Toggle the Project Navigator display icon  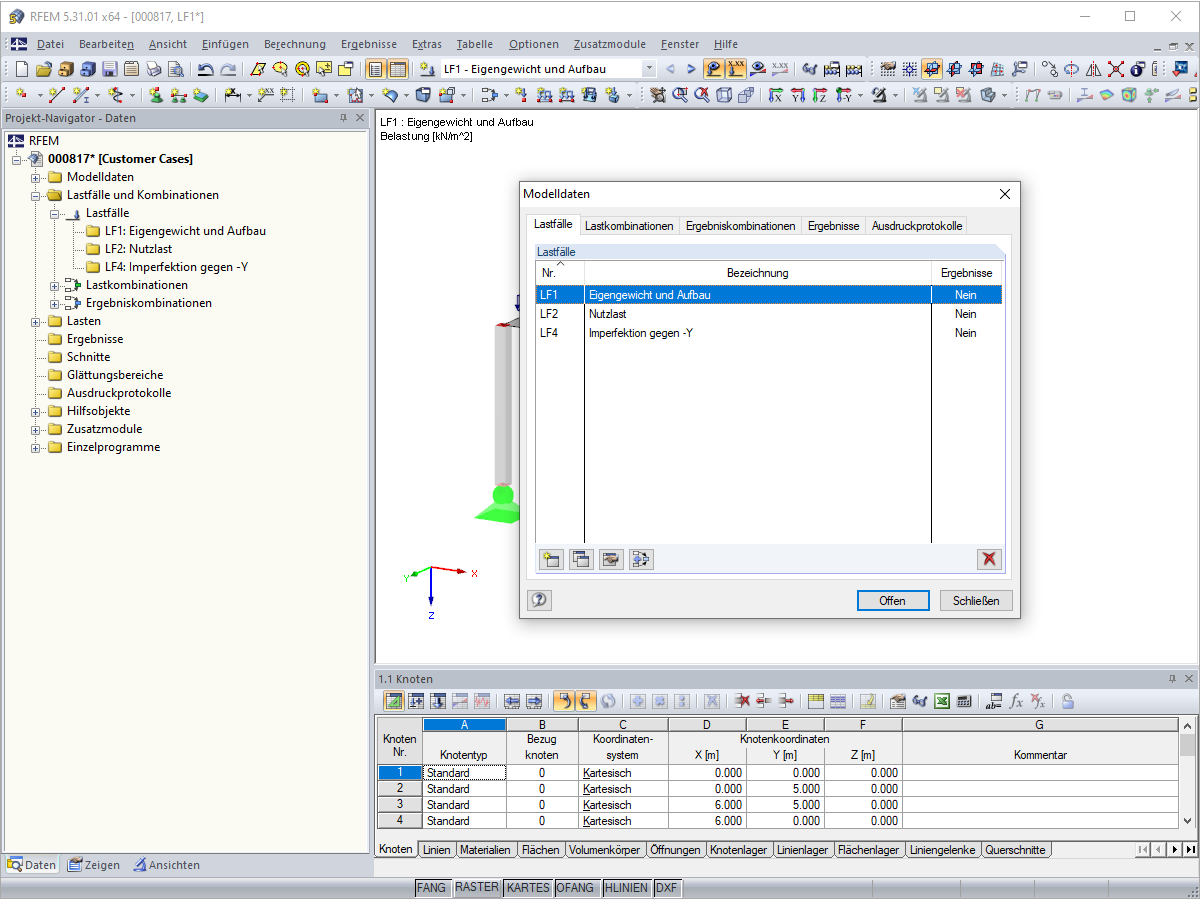tap(376, 69)
